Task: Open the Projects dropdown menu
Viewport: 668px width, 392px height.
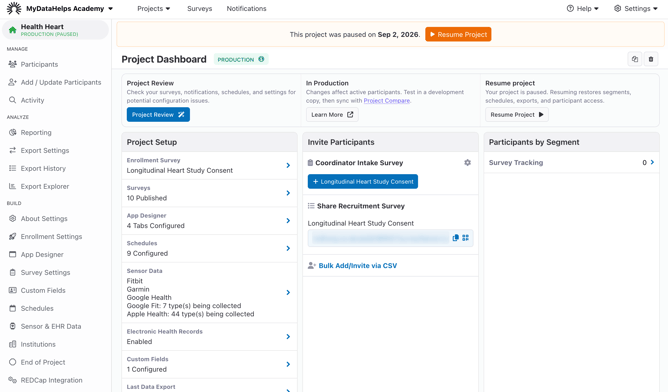Action: point(153,9)
